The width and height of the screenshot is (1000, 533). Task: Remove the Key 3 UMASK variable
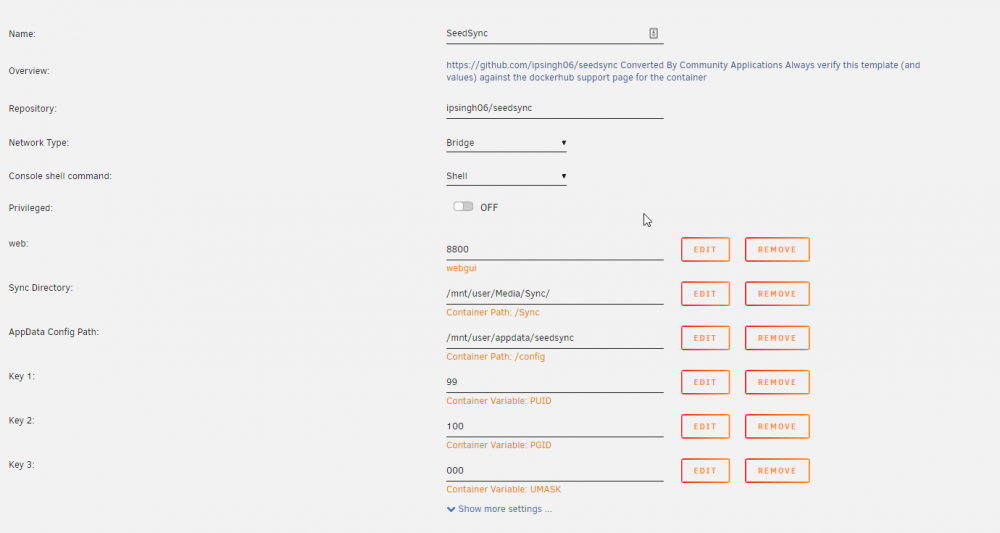[x=777, y=471]
